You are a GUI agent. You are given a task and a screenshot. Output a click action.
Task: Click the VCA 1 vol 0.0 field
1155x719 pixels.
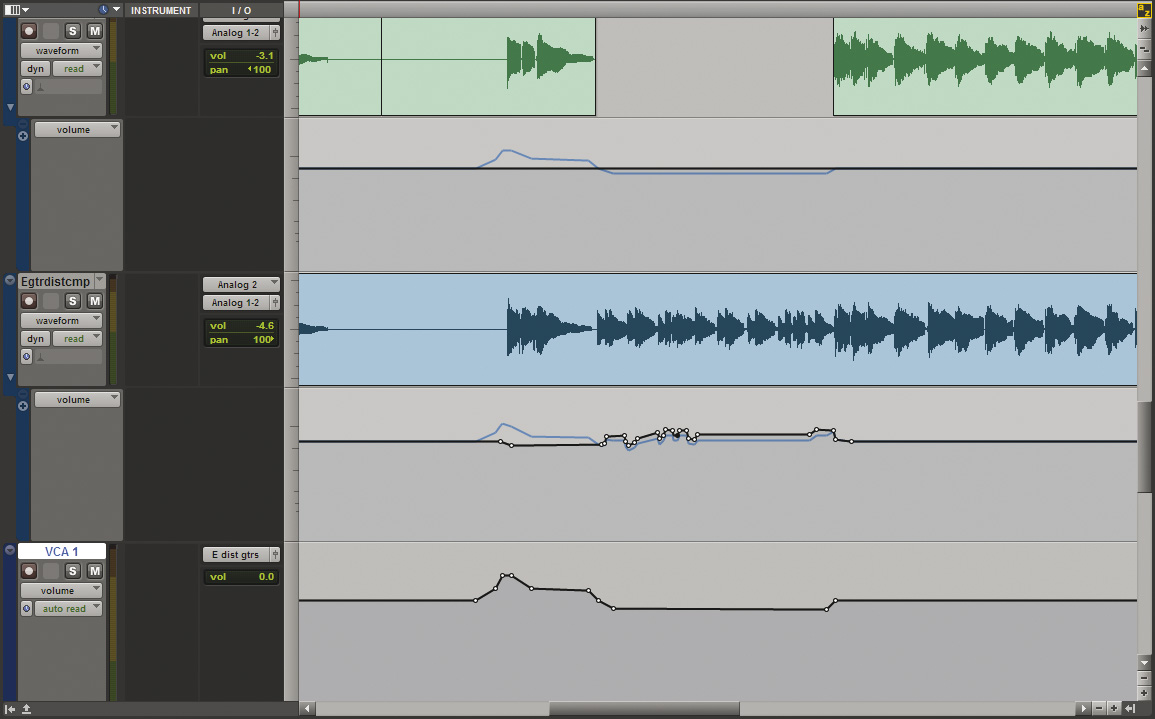pos(241,577)
